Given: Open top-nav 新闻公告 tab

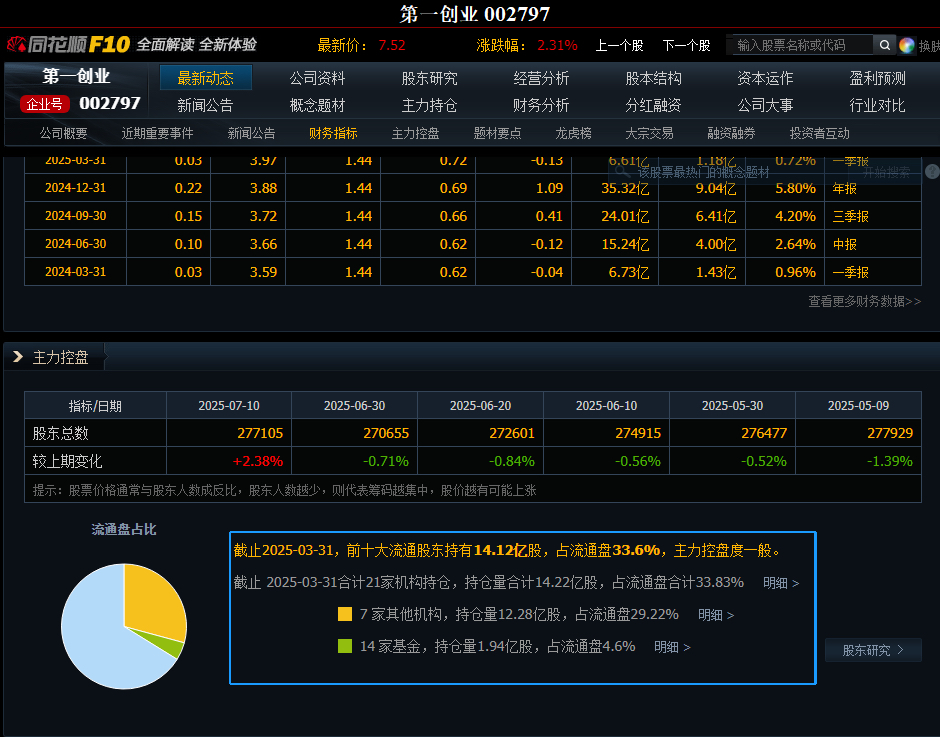Looking at the screenshot, I should (x=205, y=106).
